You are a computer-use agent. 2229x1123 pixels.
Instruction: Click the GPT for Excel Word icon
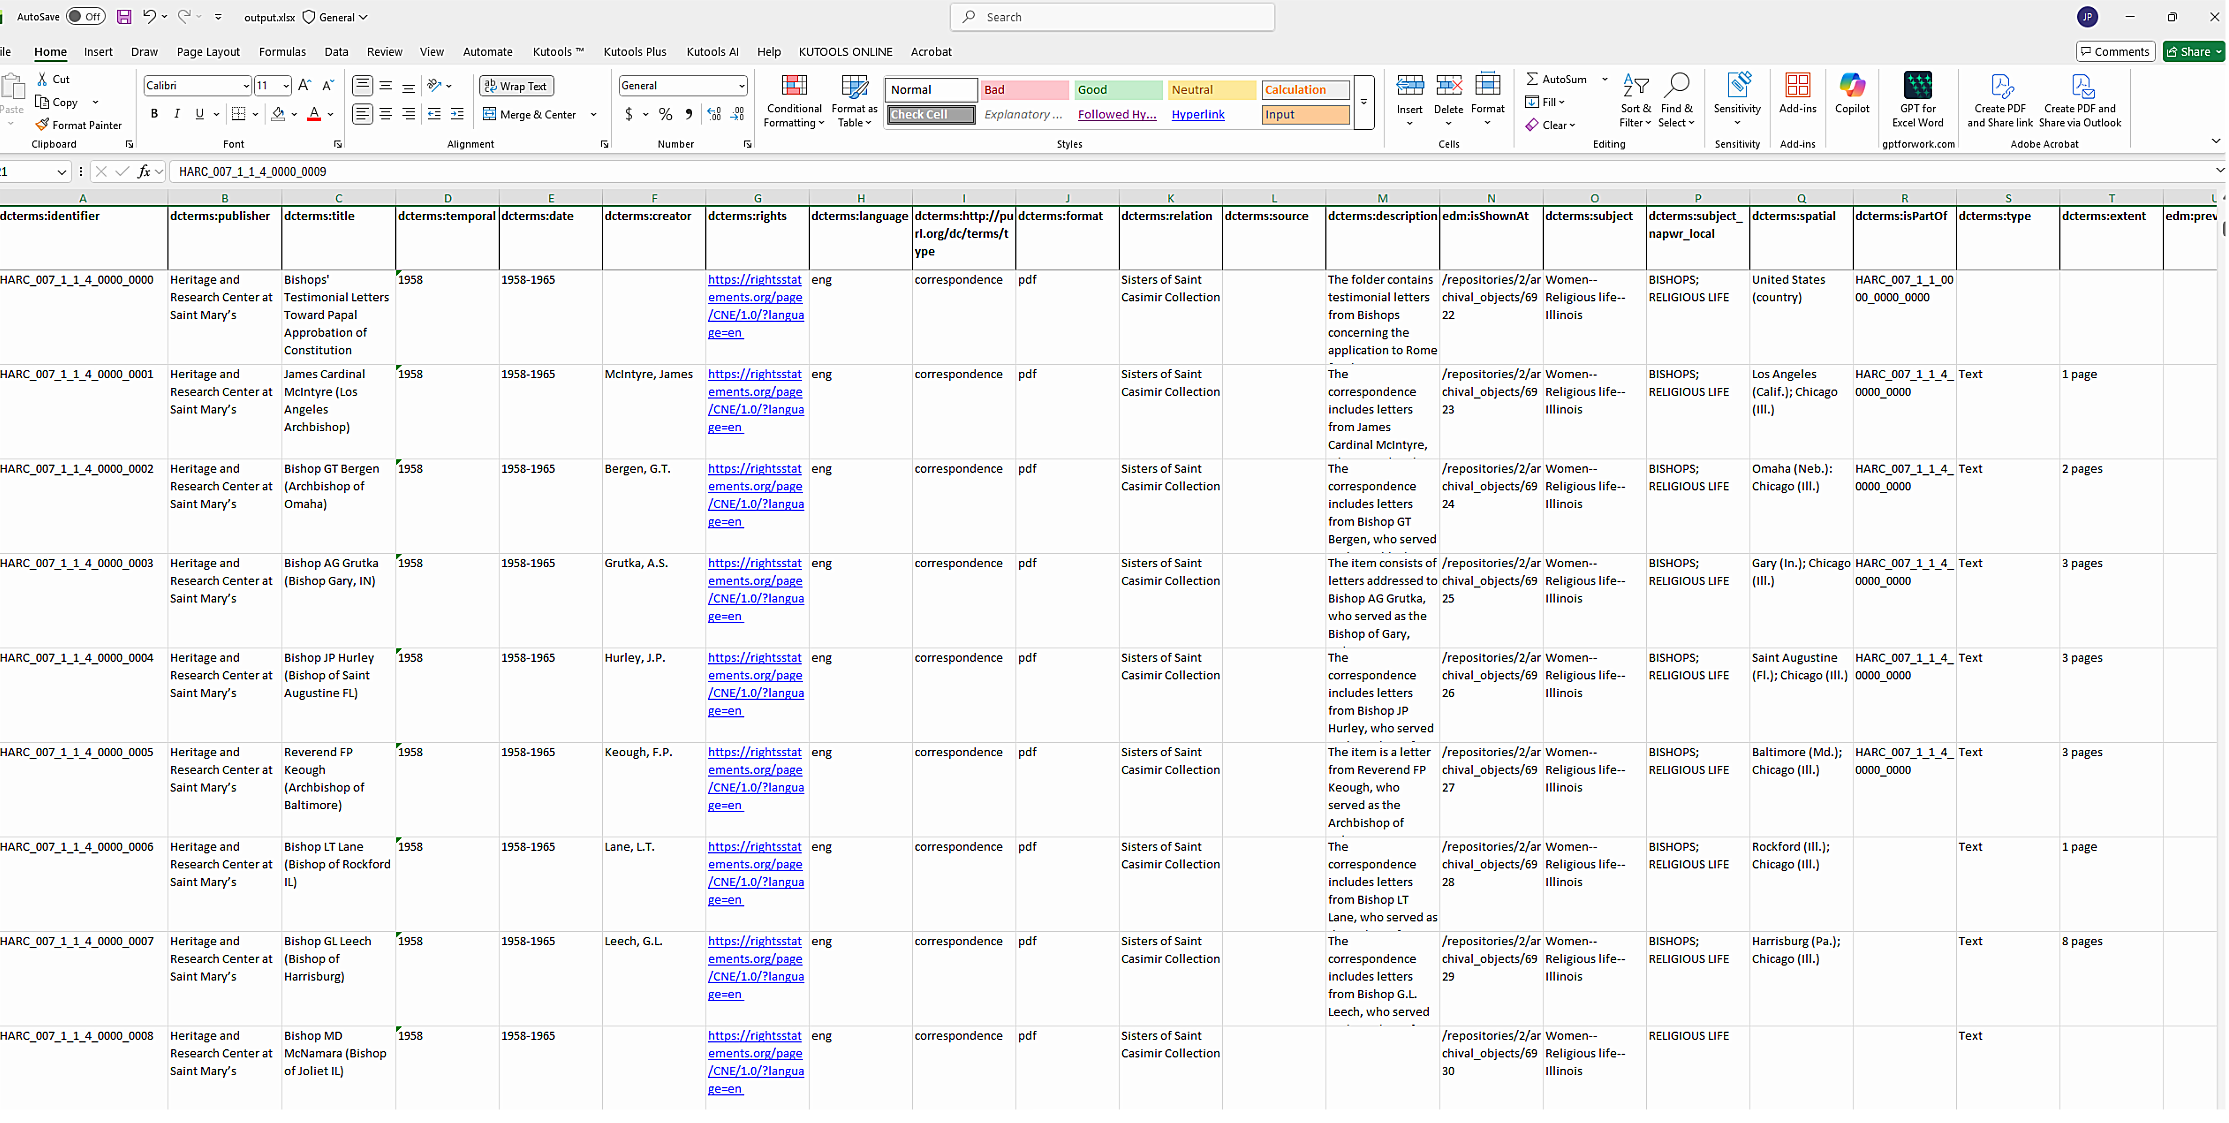pyautogui.click(x=1917, y=87)
